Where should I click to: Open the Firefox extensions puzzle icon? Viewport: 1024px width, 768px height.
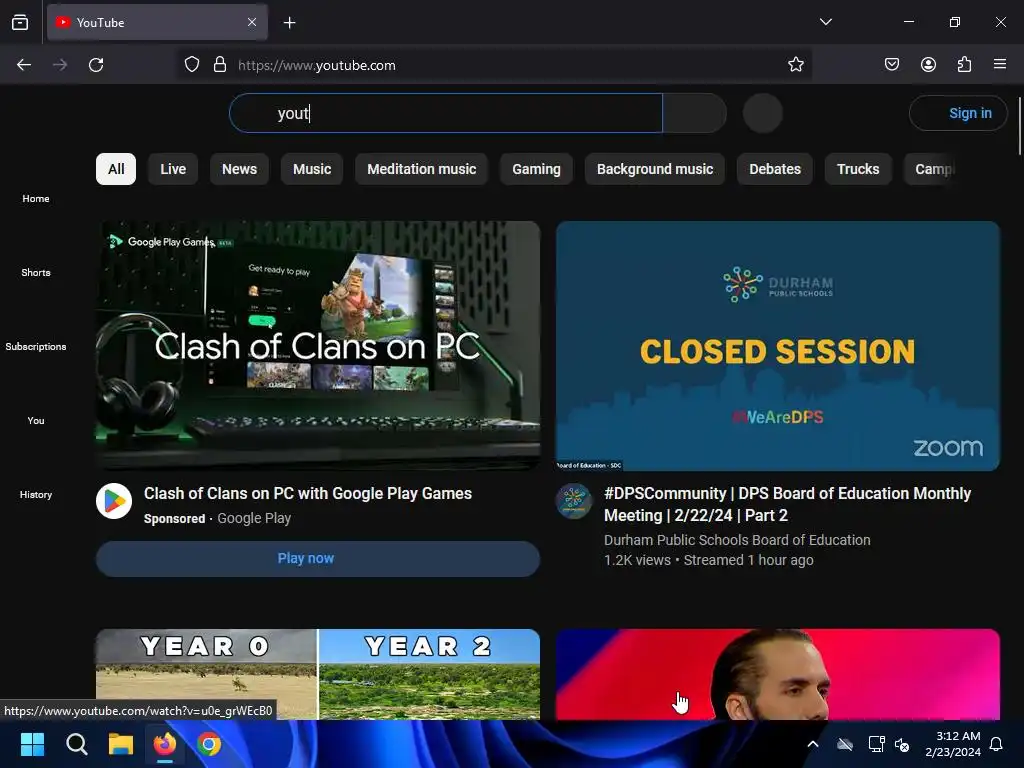[x=964, y=65]
